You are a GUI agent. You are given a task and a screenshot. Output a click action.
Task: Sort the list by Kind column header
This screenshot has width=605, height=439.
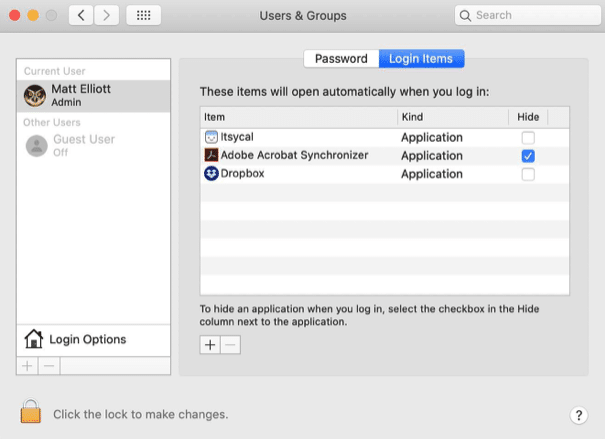pos(452,117)
